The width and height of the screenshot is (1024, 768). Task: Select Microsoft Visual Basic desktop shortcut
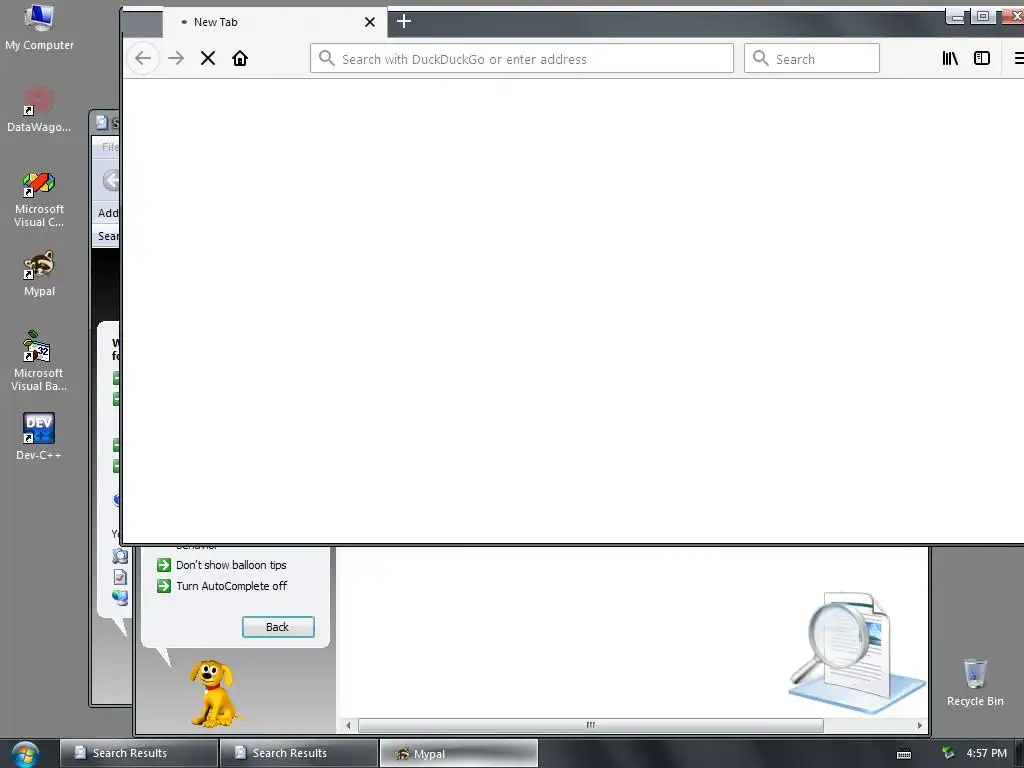click(x=39, y=362)
